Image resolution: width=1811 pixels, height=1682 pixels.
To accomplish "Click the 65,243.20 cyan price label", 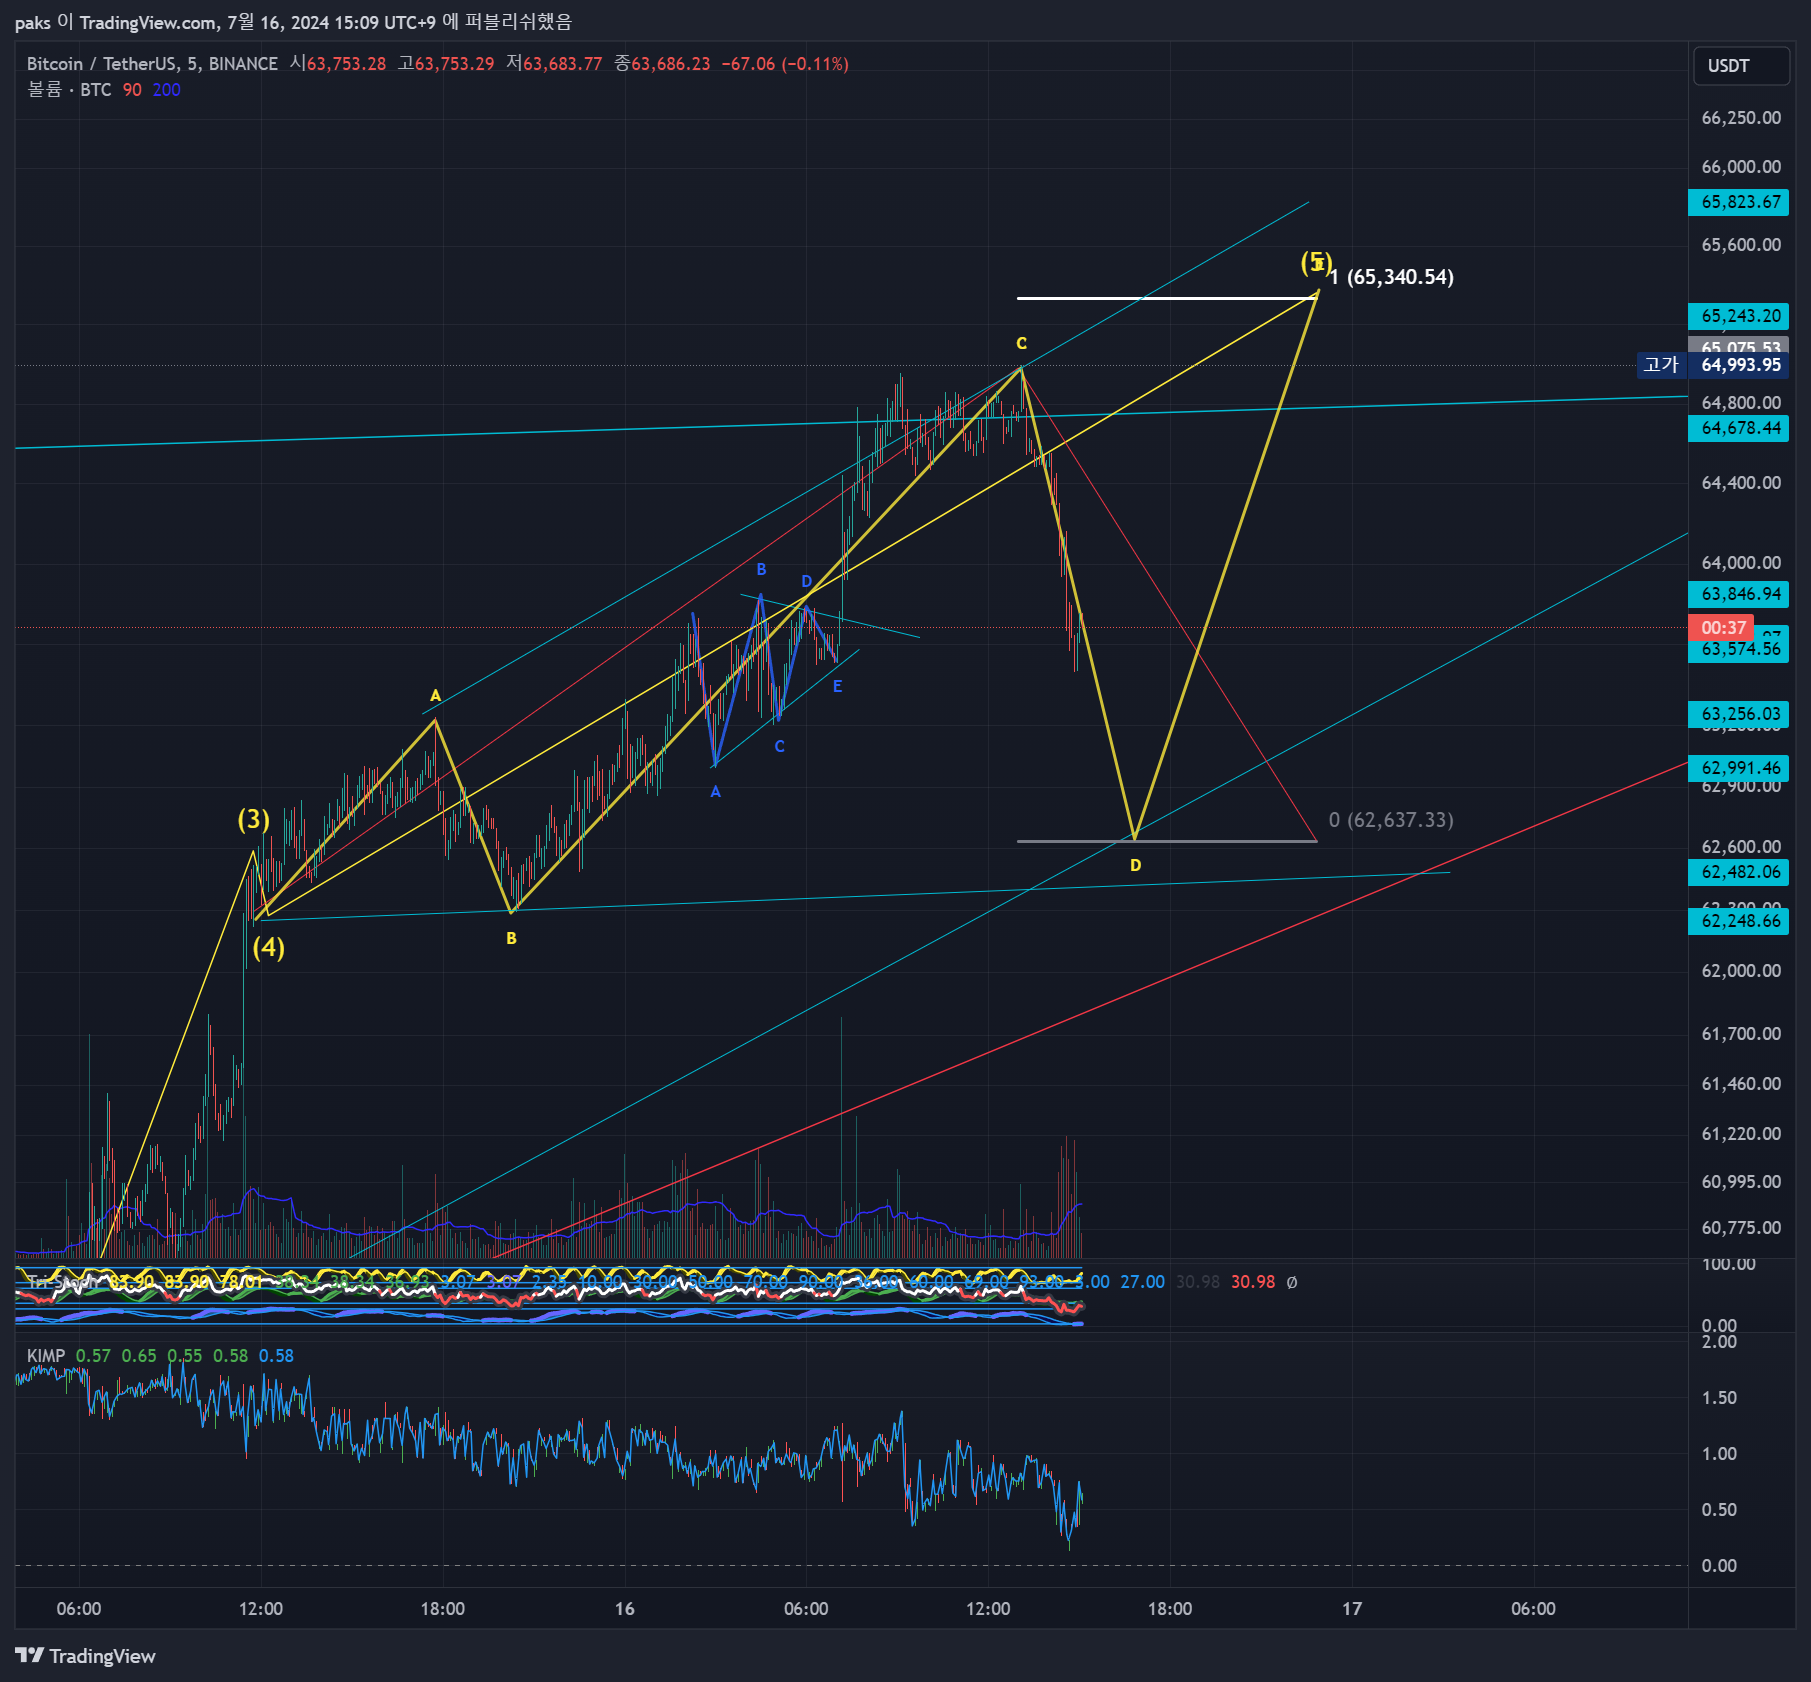I will [x=1740, y=316].
